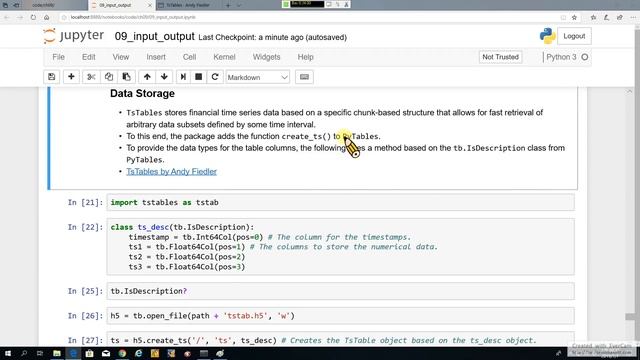The height and width of the screenshot is (360, 640).
Task: Open reading view icon in address bar
Action: [x=563, y=17]
